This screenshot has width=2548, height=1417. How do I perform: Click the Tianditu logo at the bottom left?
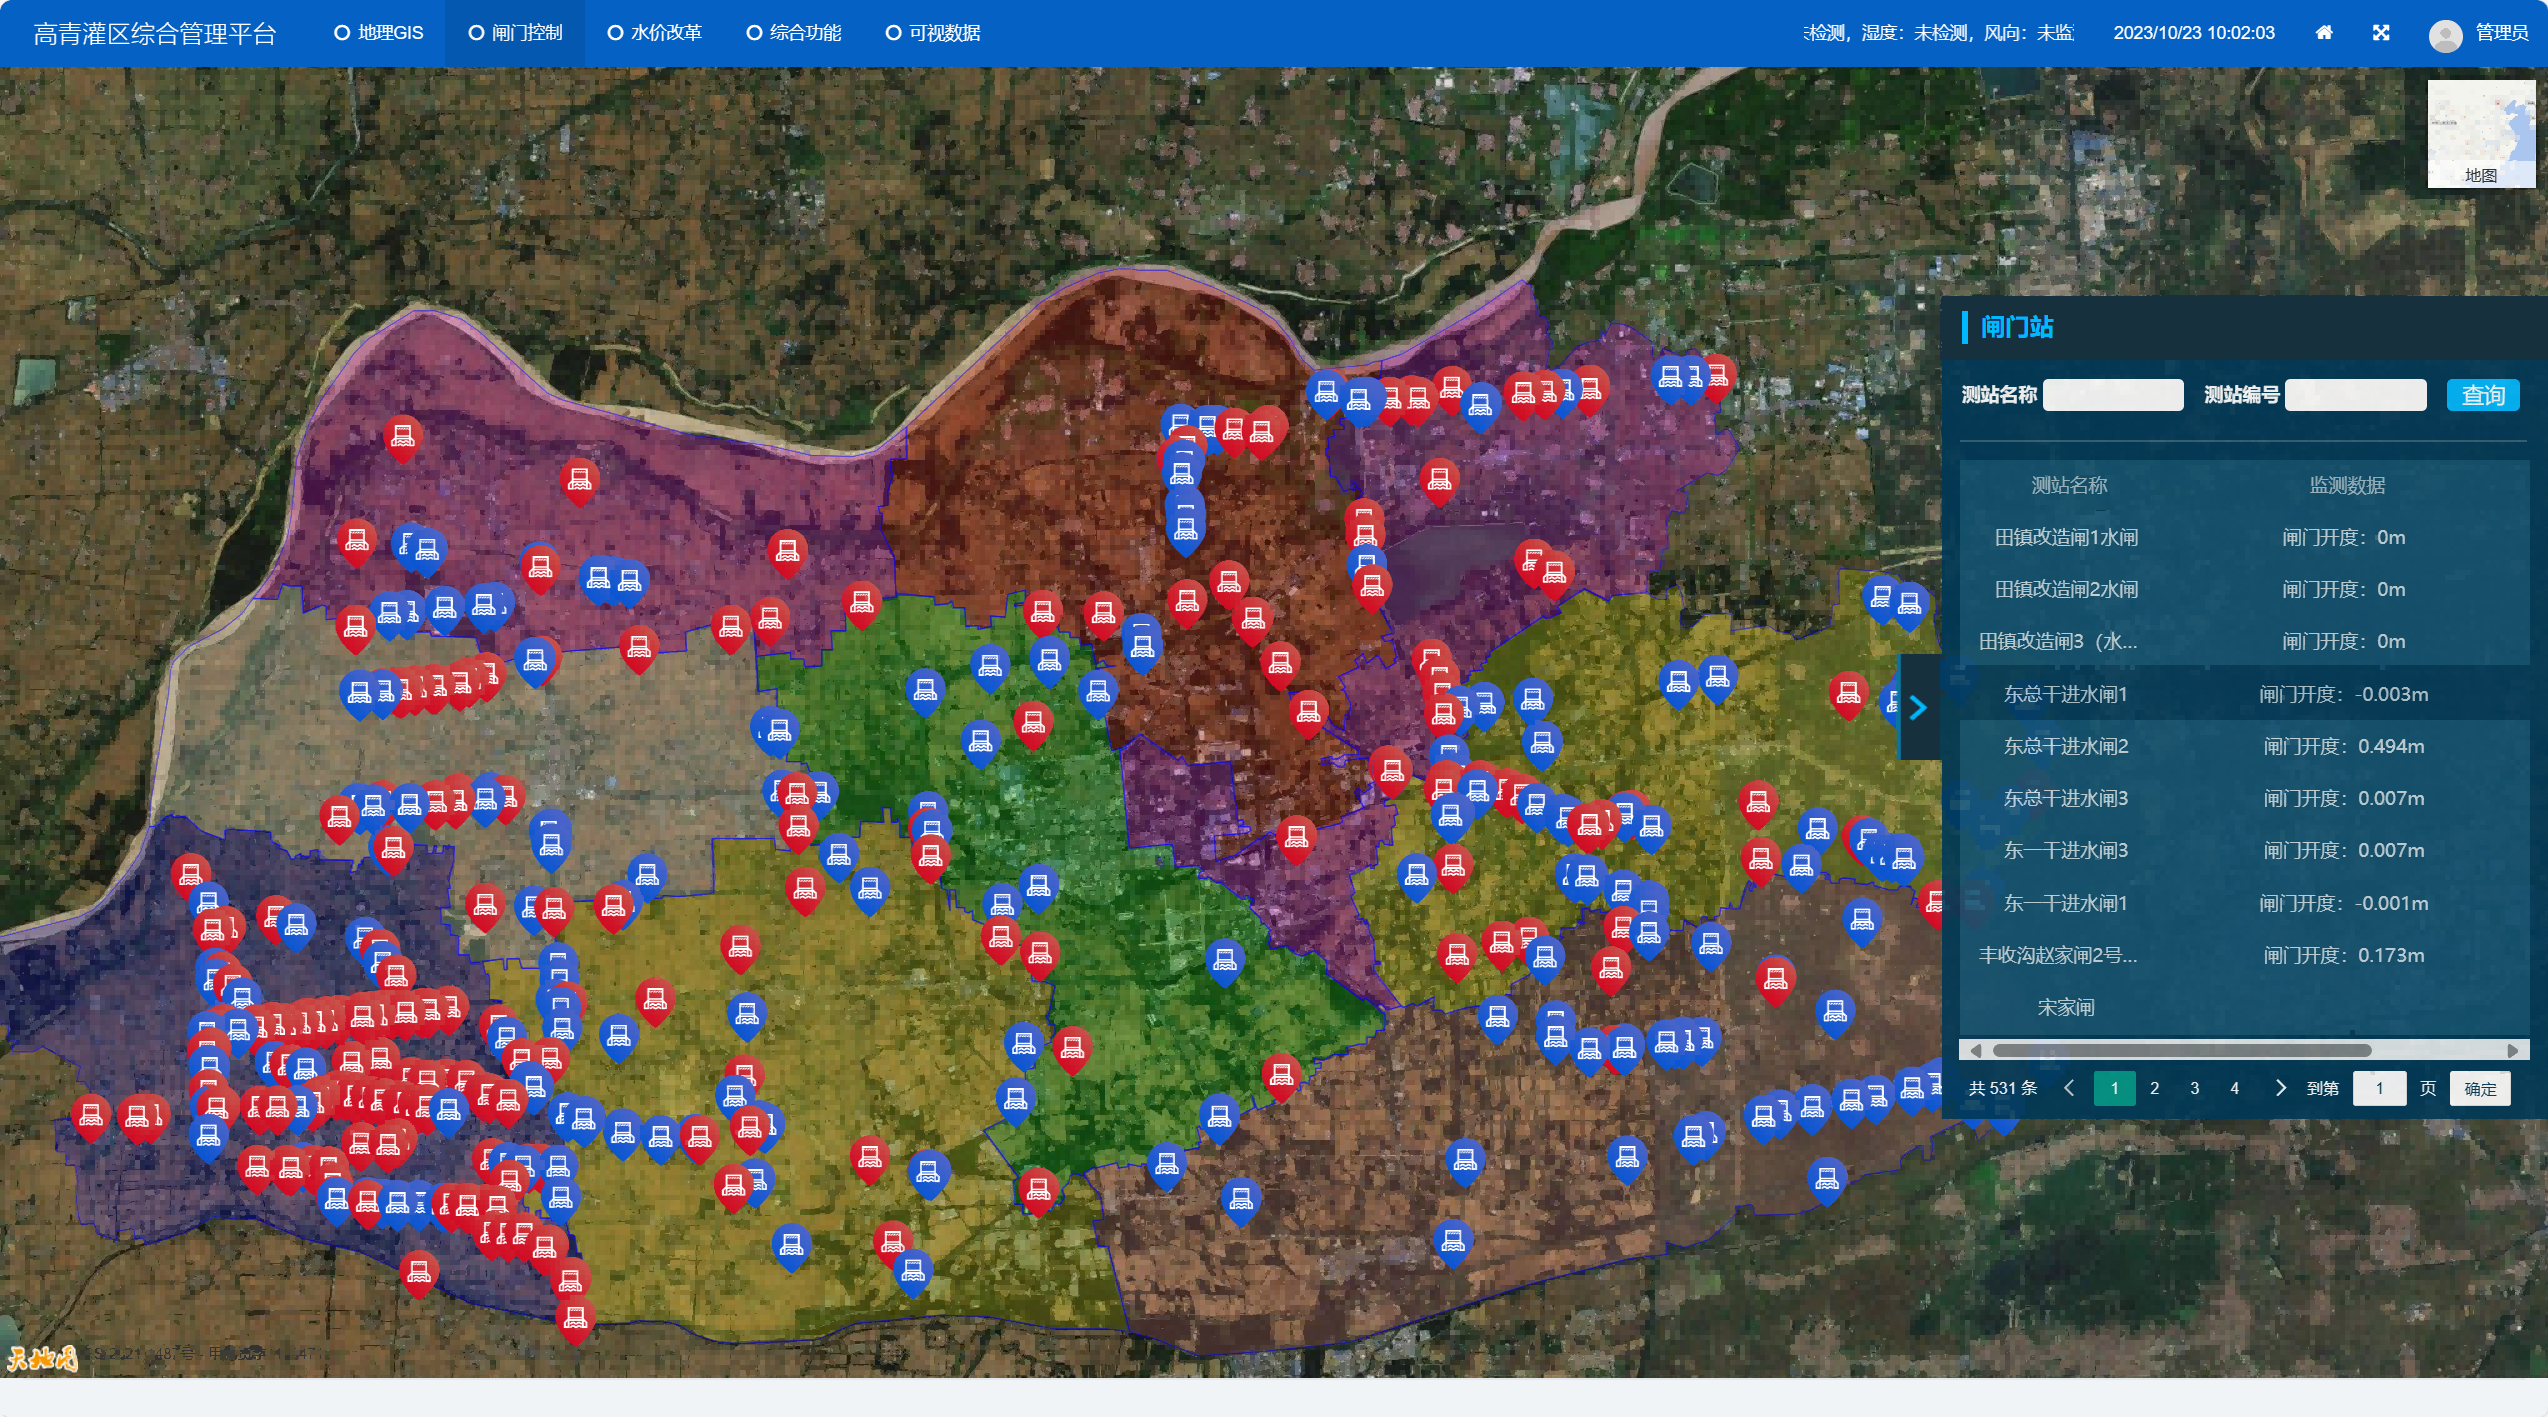point(41,1357)
